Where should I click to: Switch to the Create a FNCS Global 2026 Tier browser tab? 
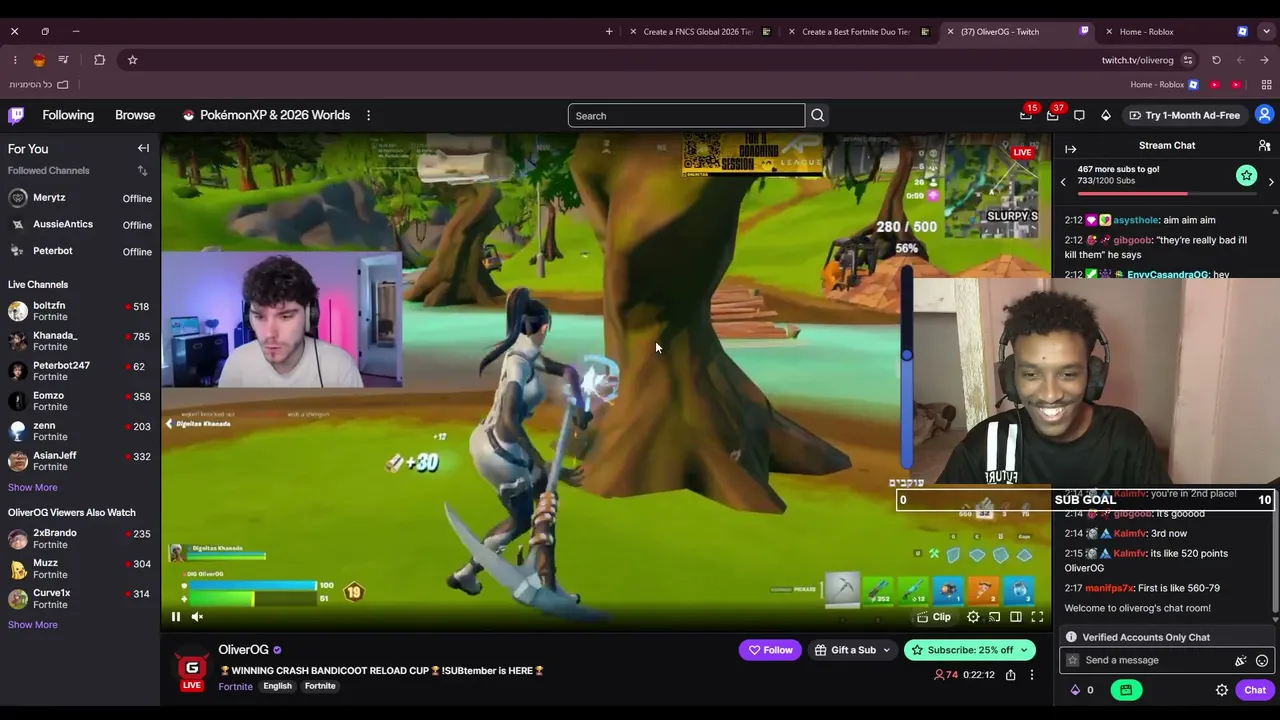coord(700,32)
